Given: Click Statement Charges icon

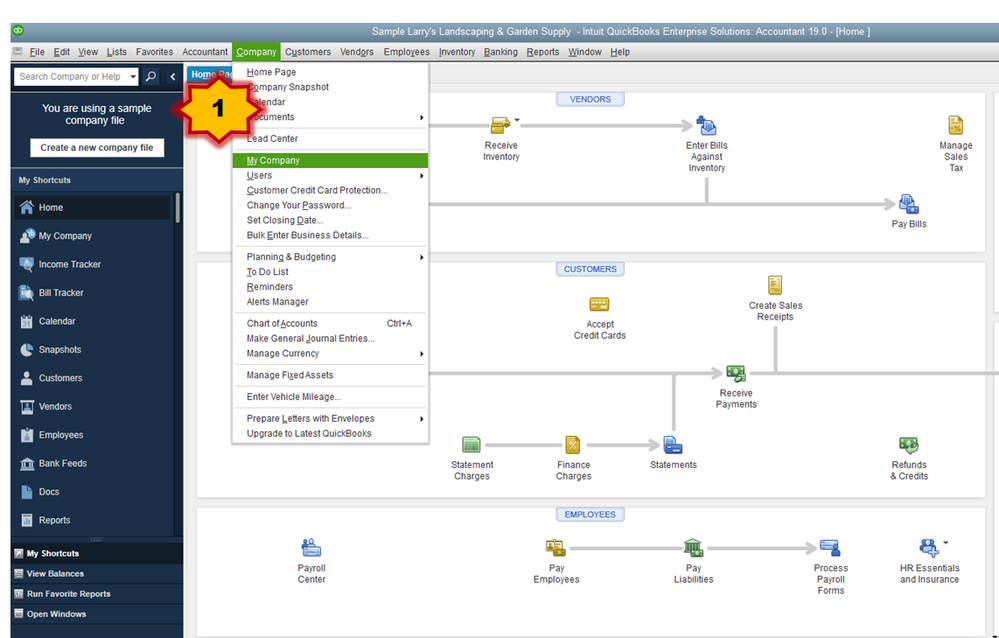Looking at the screenshot, I should (471, 444).
